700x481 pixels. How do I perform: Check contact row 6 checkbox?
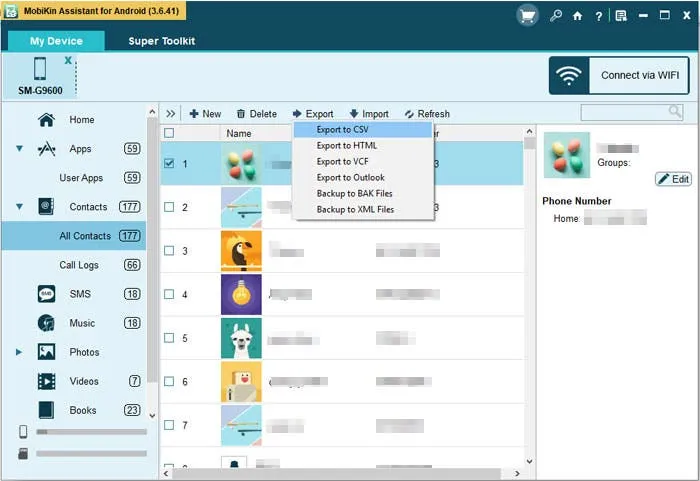pos(169,381)
